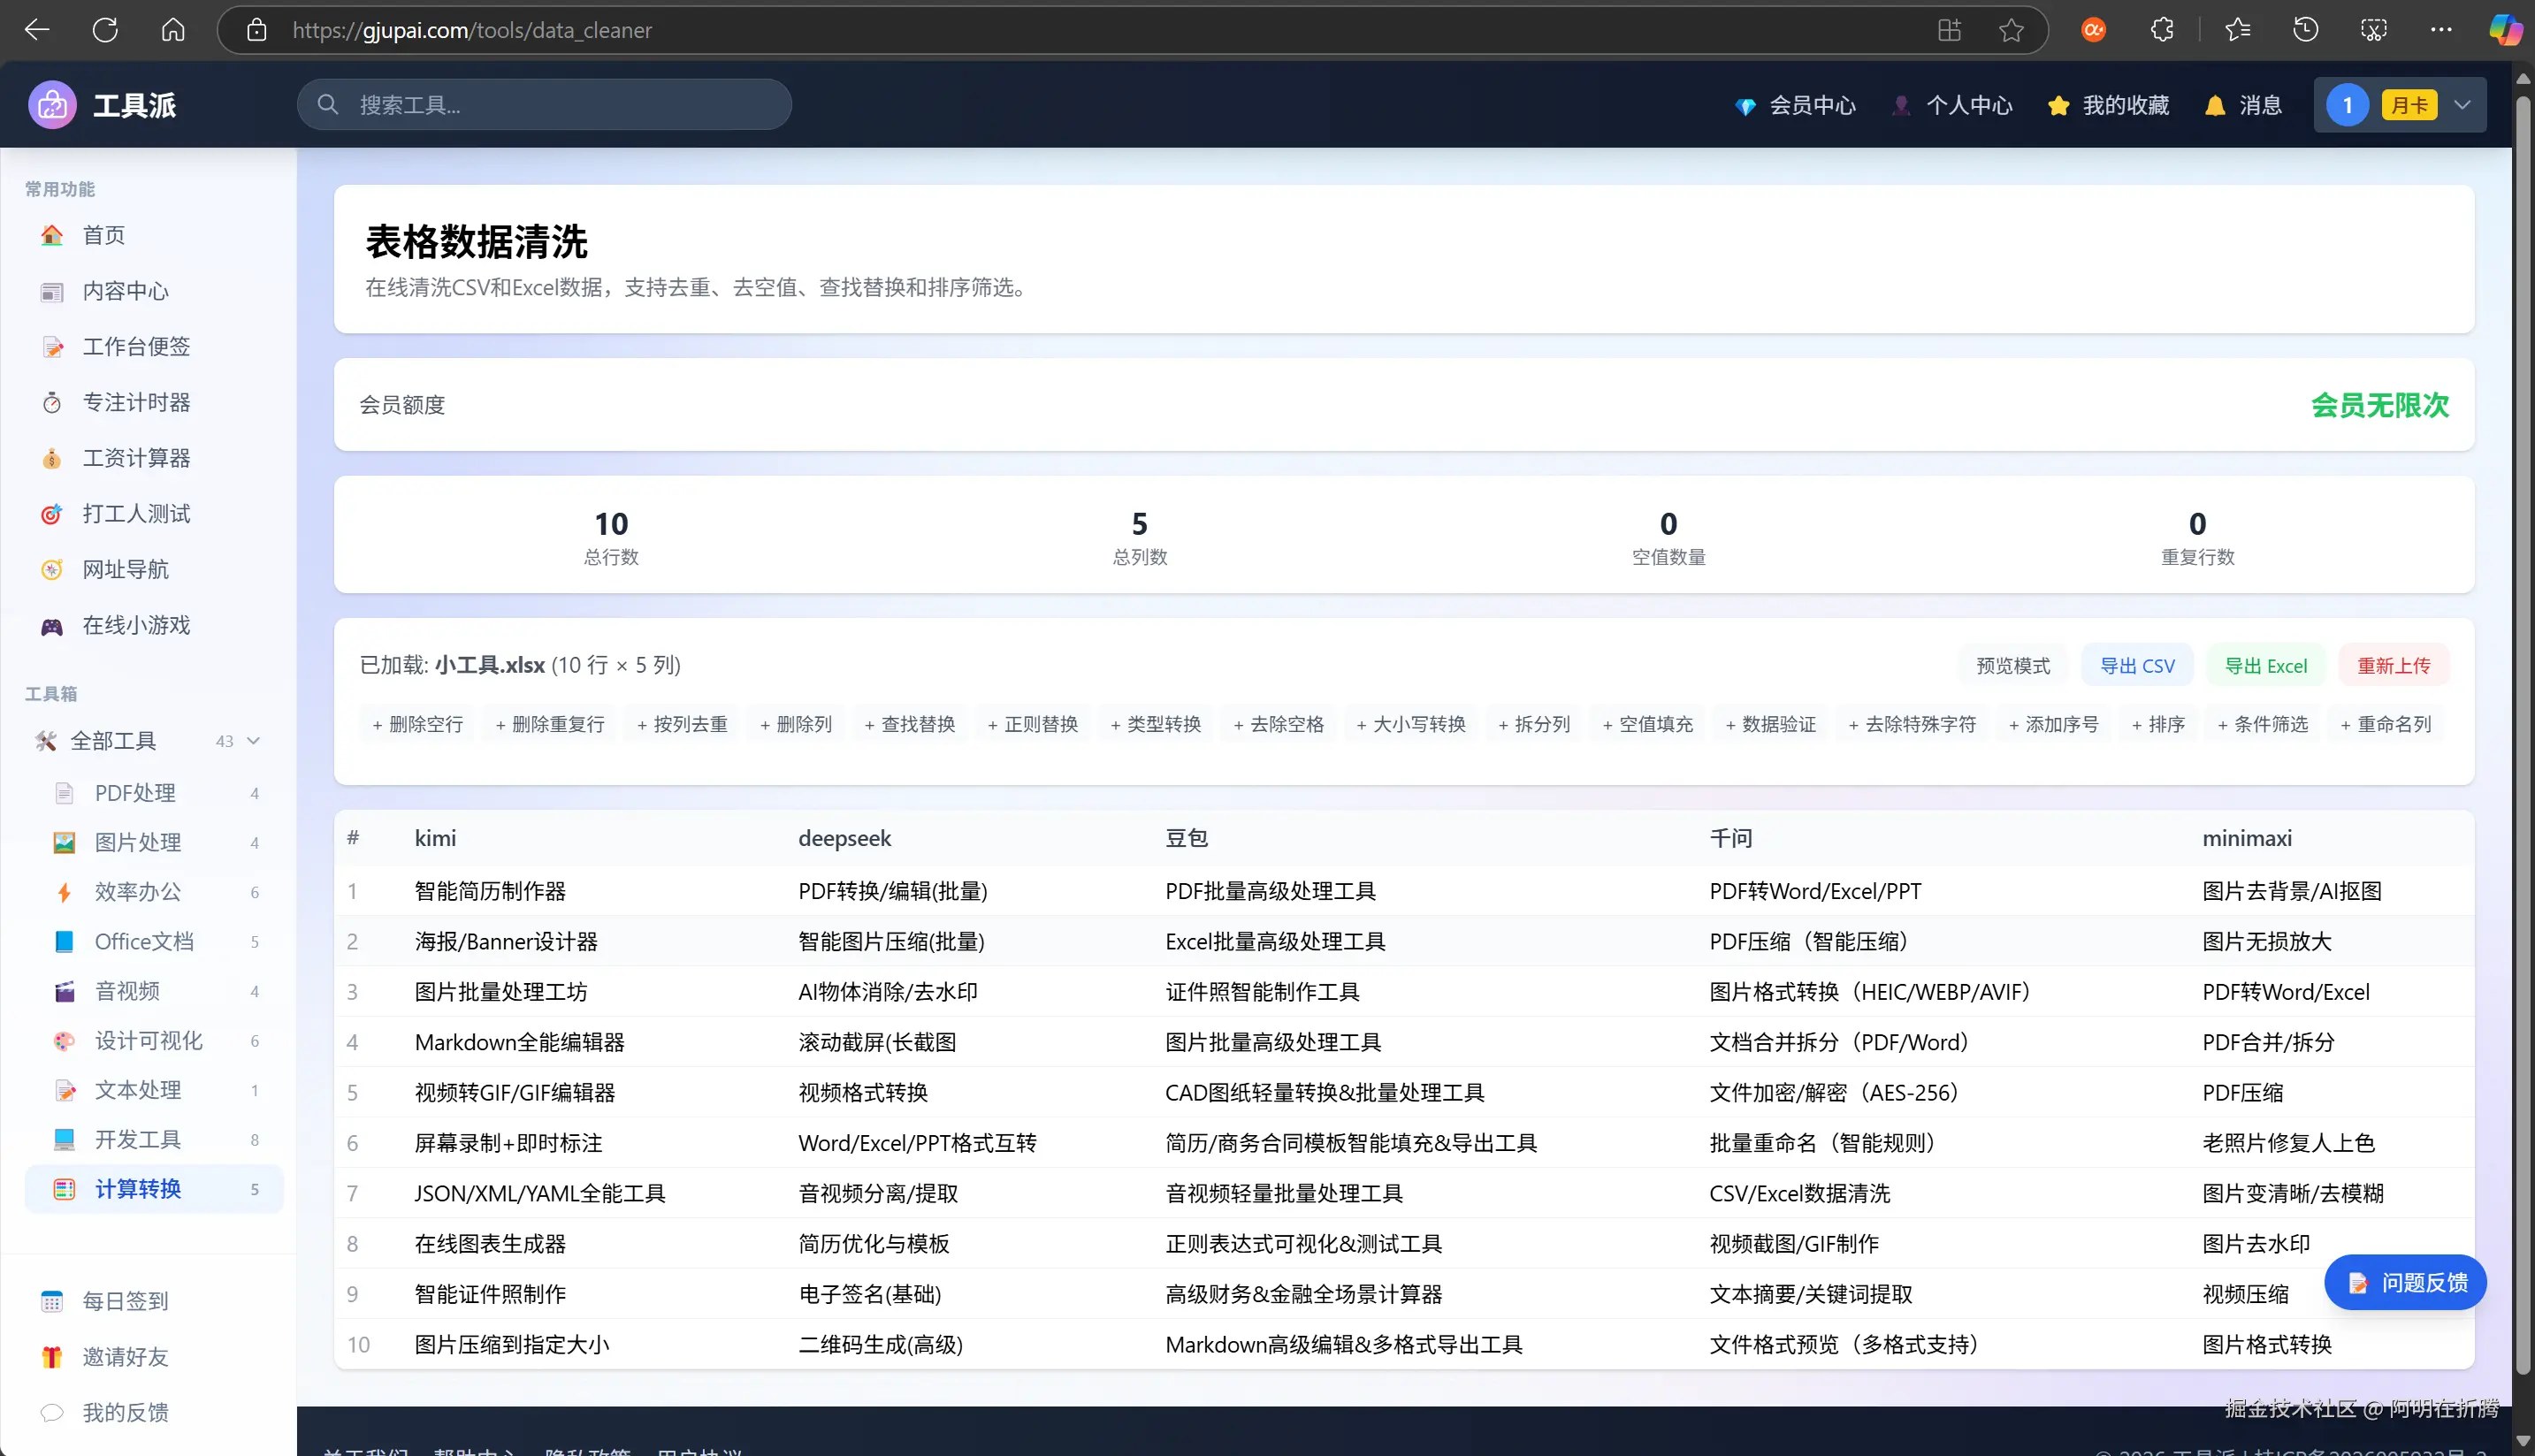Add 删除列 operation
The height and width of the screenshot is (1456, 2535).
point(796,724)
